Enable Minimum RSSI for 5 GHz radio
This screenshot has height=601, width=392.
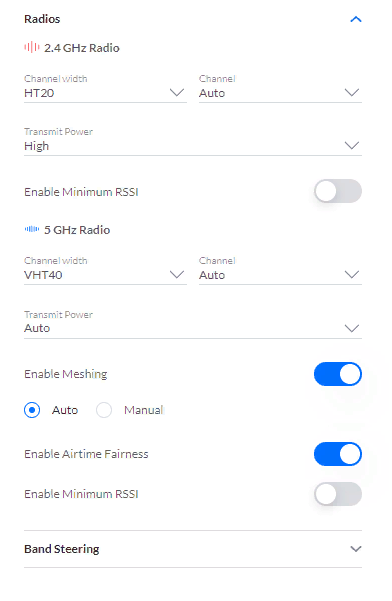point(338,494)
